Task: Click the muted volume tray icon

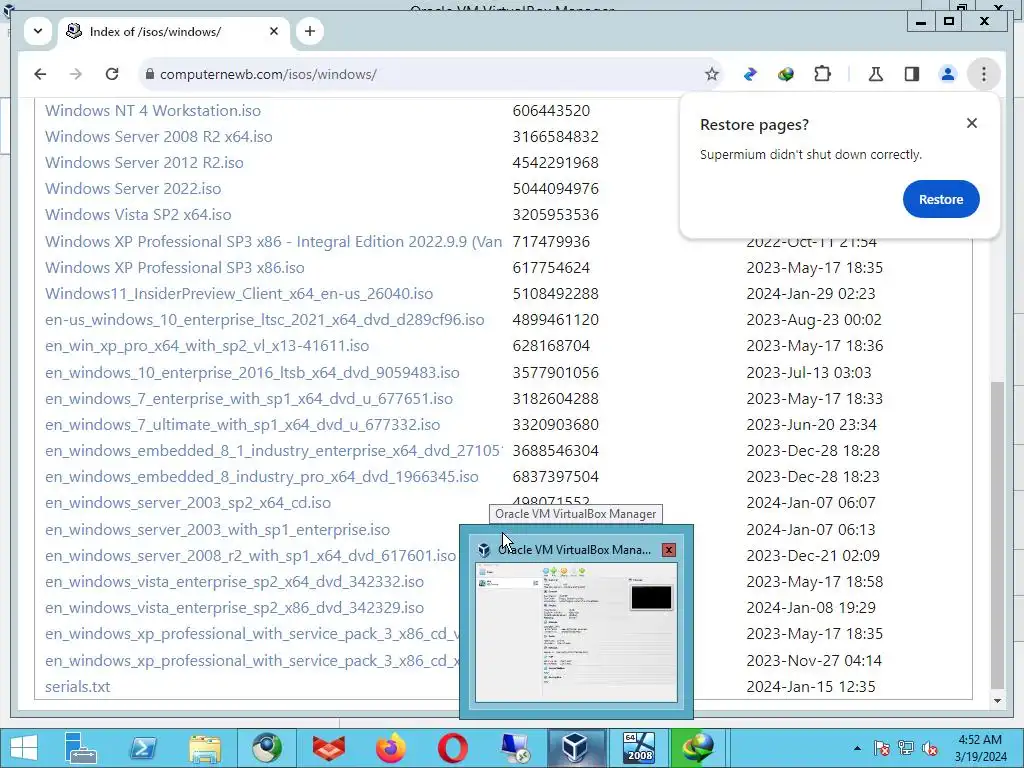Action: (930, 748)
